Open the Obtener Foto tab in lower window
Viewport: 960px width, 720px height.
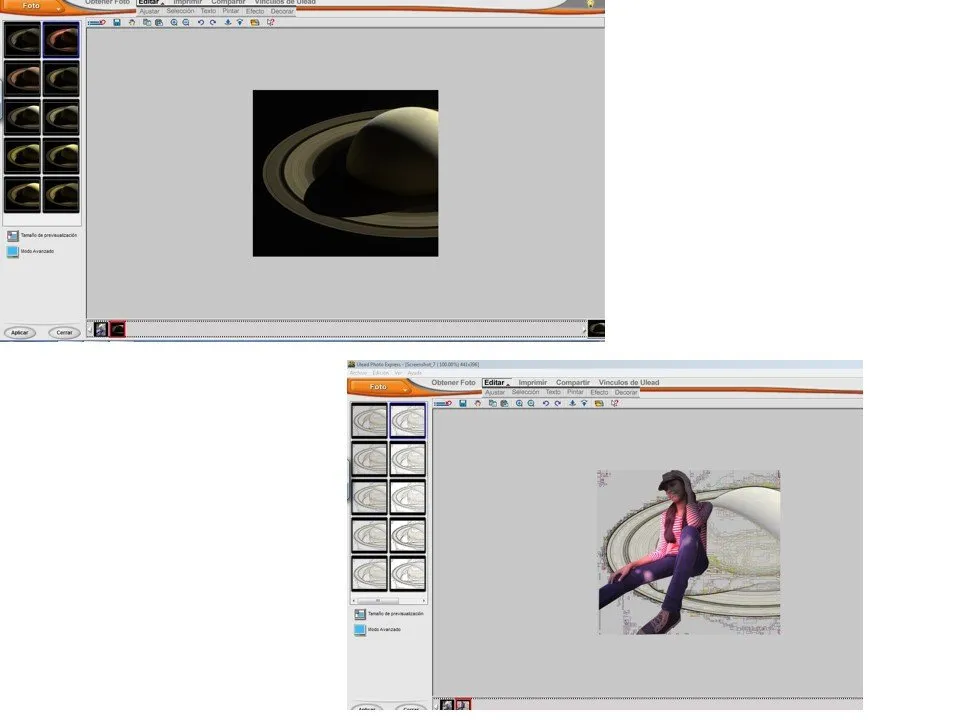453,383
